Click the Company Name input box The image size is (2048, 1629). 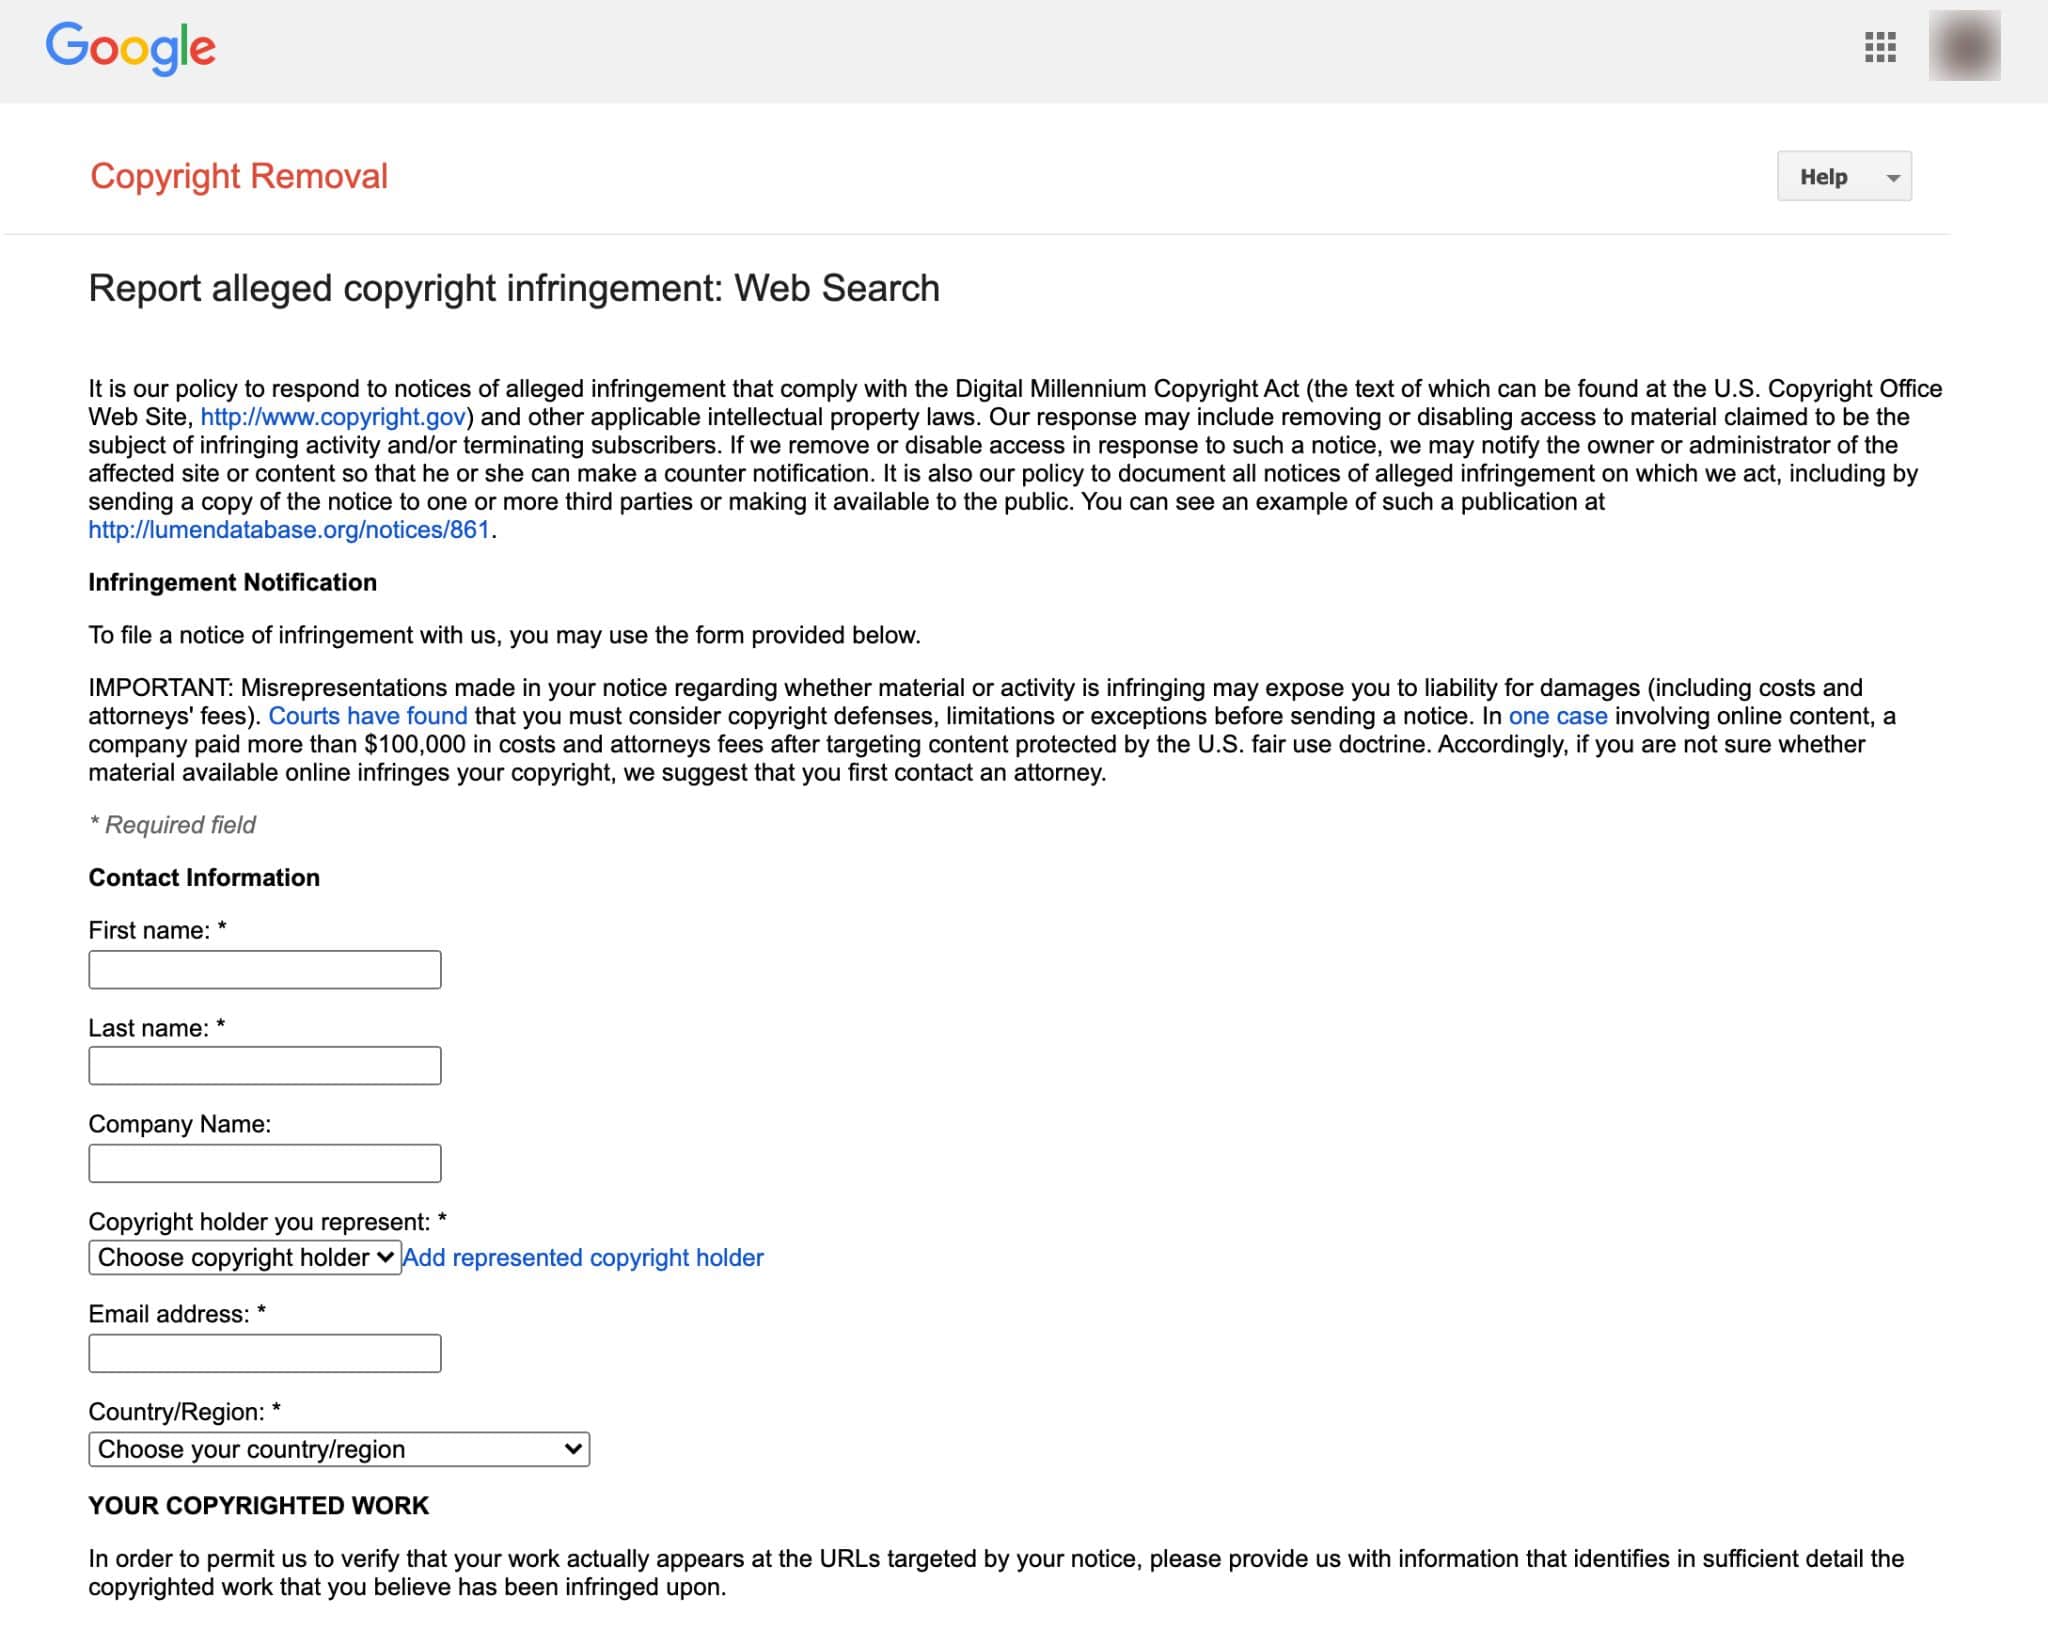pos(264,1162)
